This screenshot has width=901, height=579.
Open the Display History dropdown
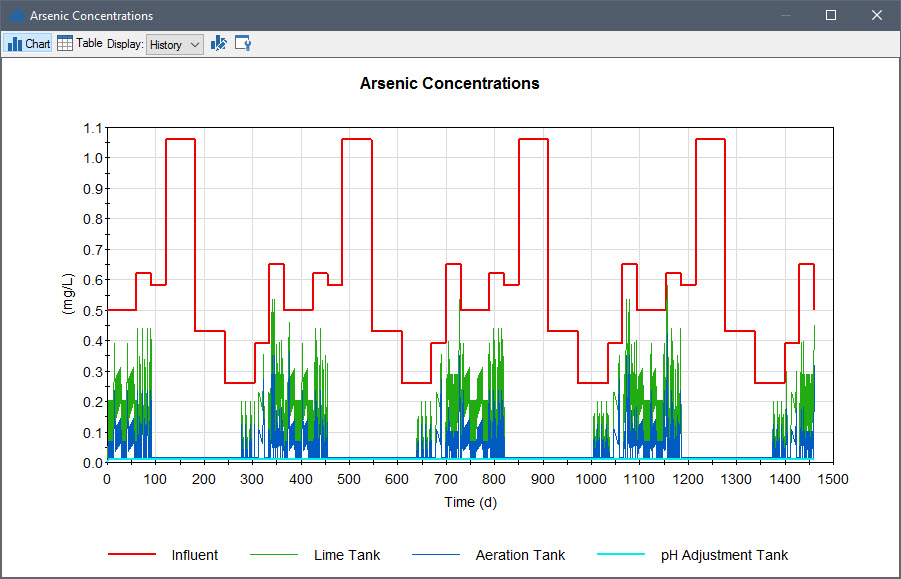(175, 44)
